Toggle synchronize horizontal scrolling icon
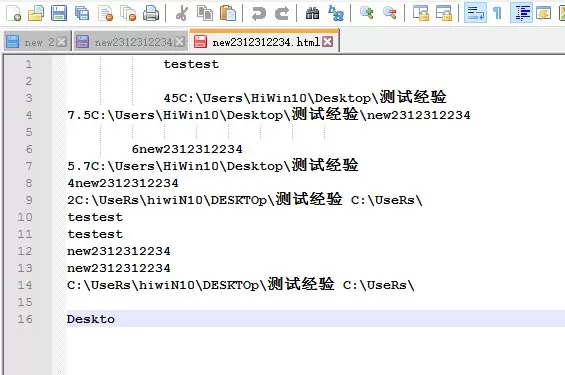The image size is (565, 375). click(444, 13)
